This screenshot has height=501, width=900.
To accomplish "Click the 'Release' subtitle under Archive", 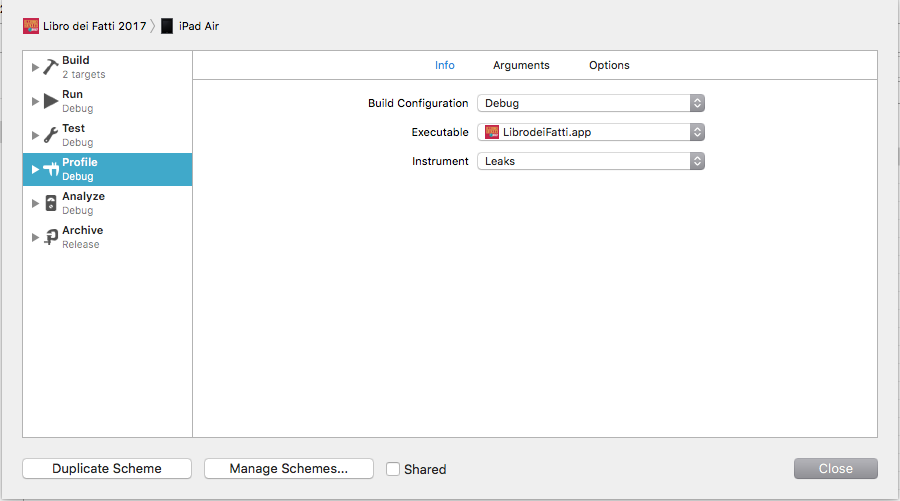I will click(x=81, y=244).
